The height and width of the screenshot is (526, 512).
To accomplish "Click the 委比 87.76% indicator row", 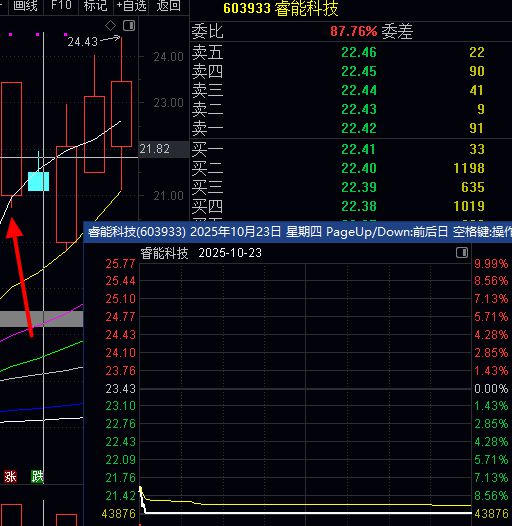I will (x=351, y=32).
